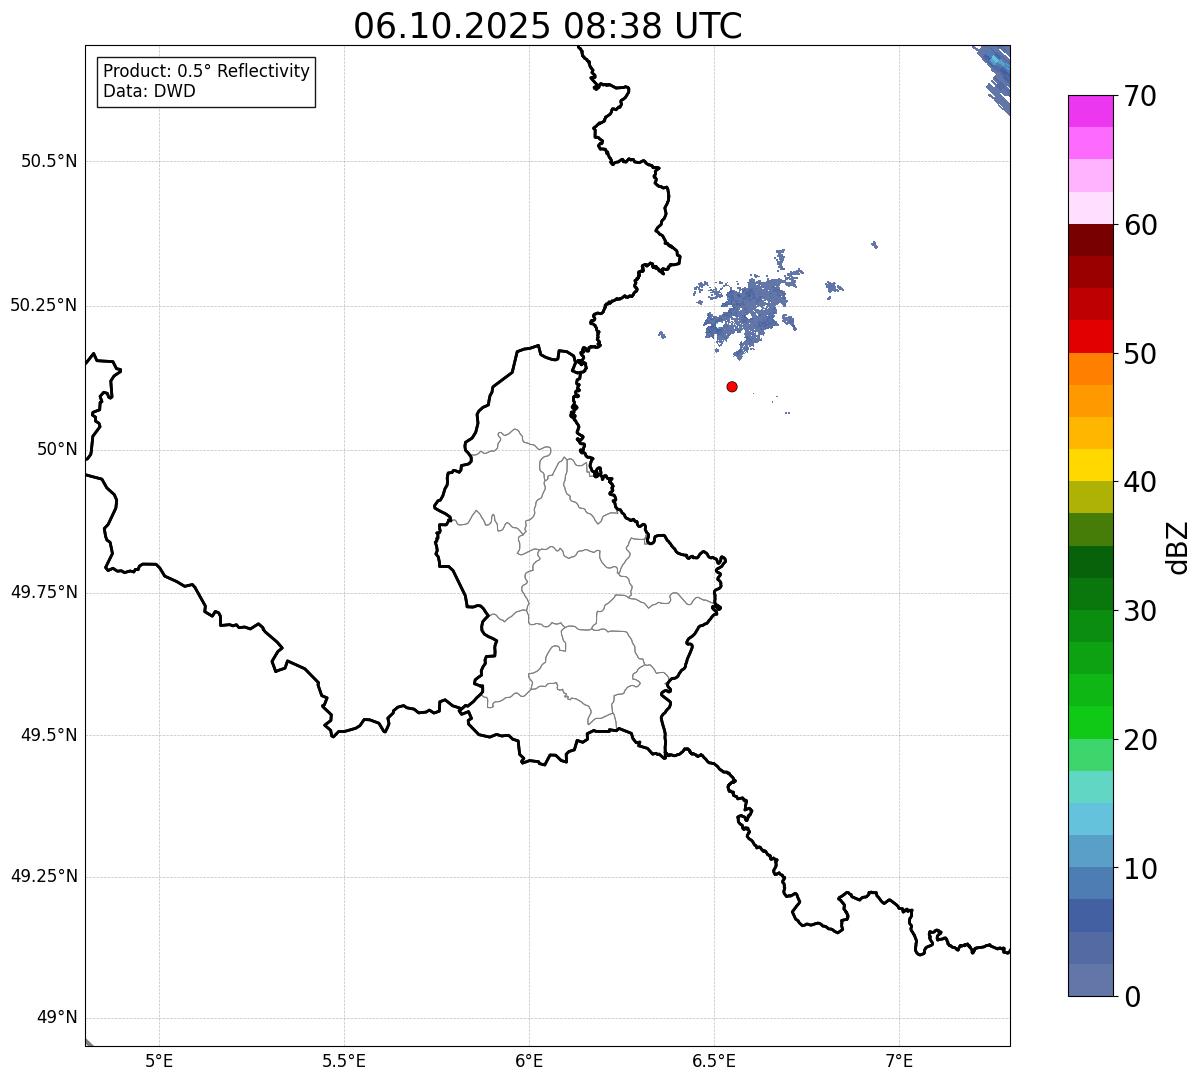This screenshot has width=1202, height=1081.
Task: Click the bright green swatch above 20
Action: pyautogui.click(x=1091, y=723)
